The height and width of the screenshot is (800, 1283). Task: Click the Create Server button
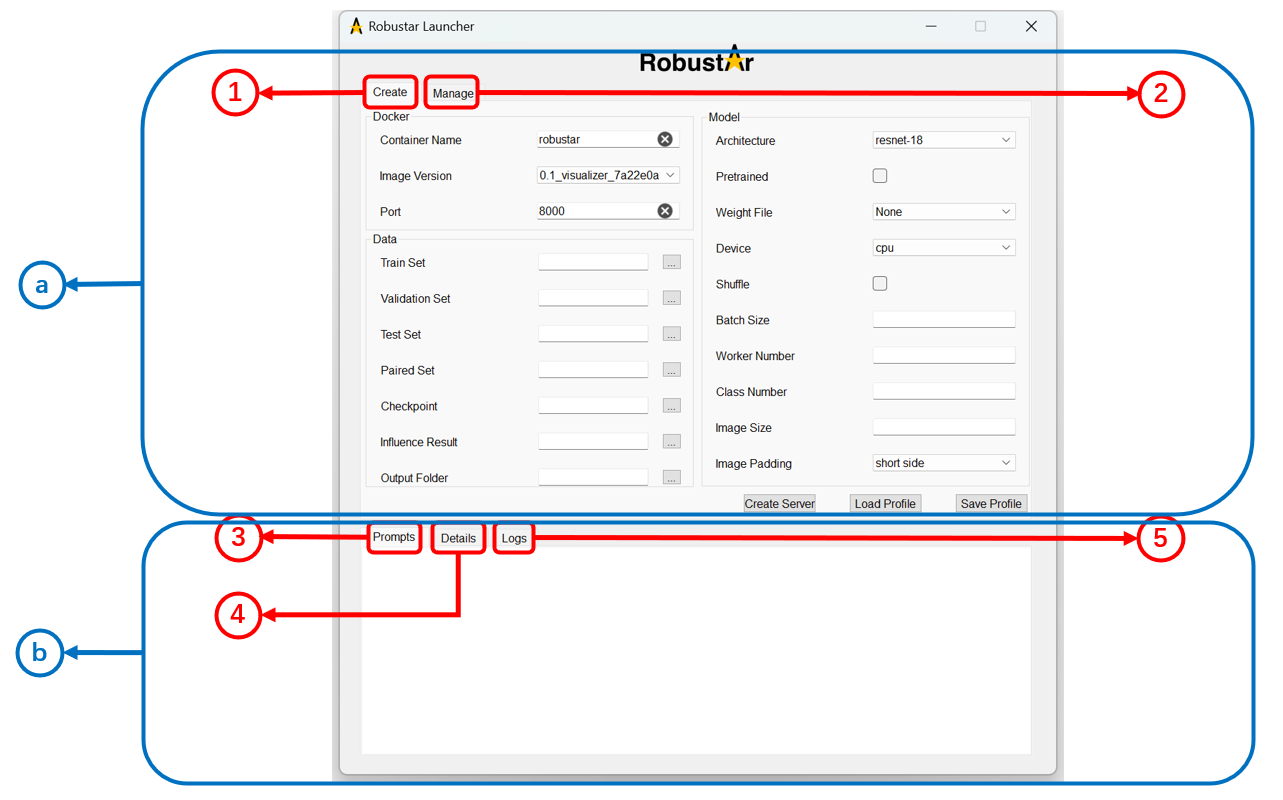780,503
